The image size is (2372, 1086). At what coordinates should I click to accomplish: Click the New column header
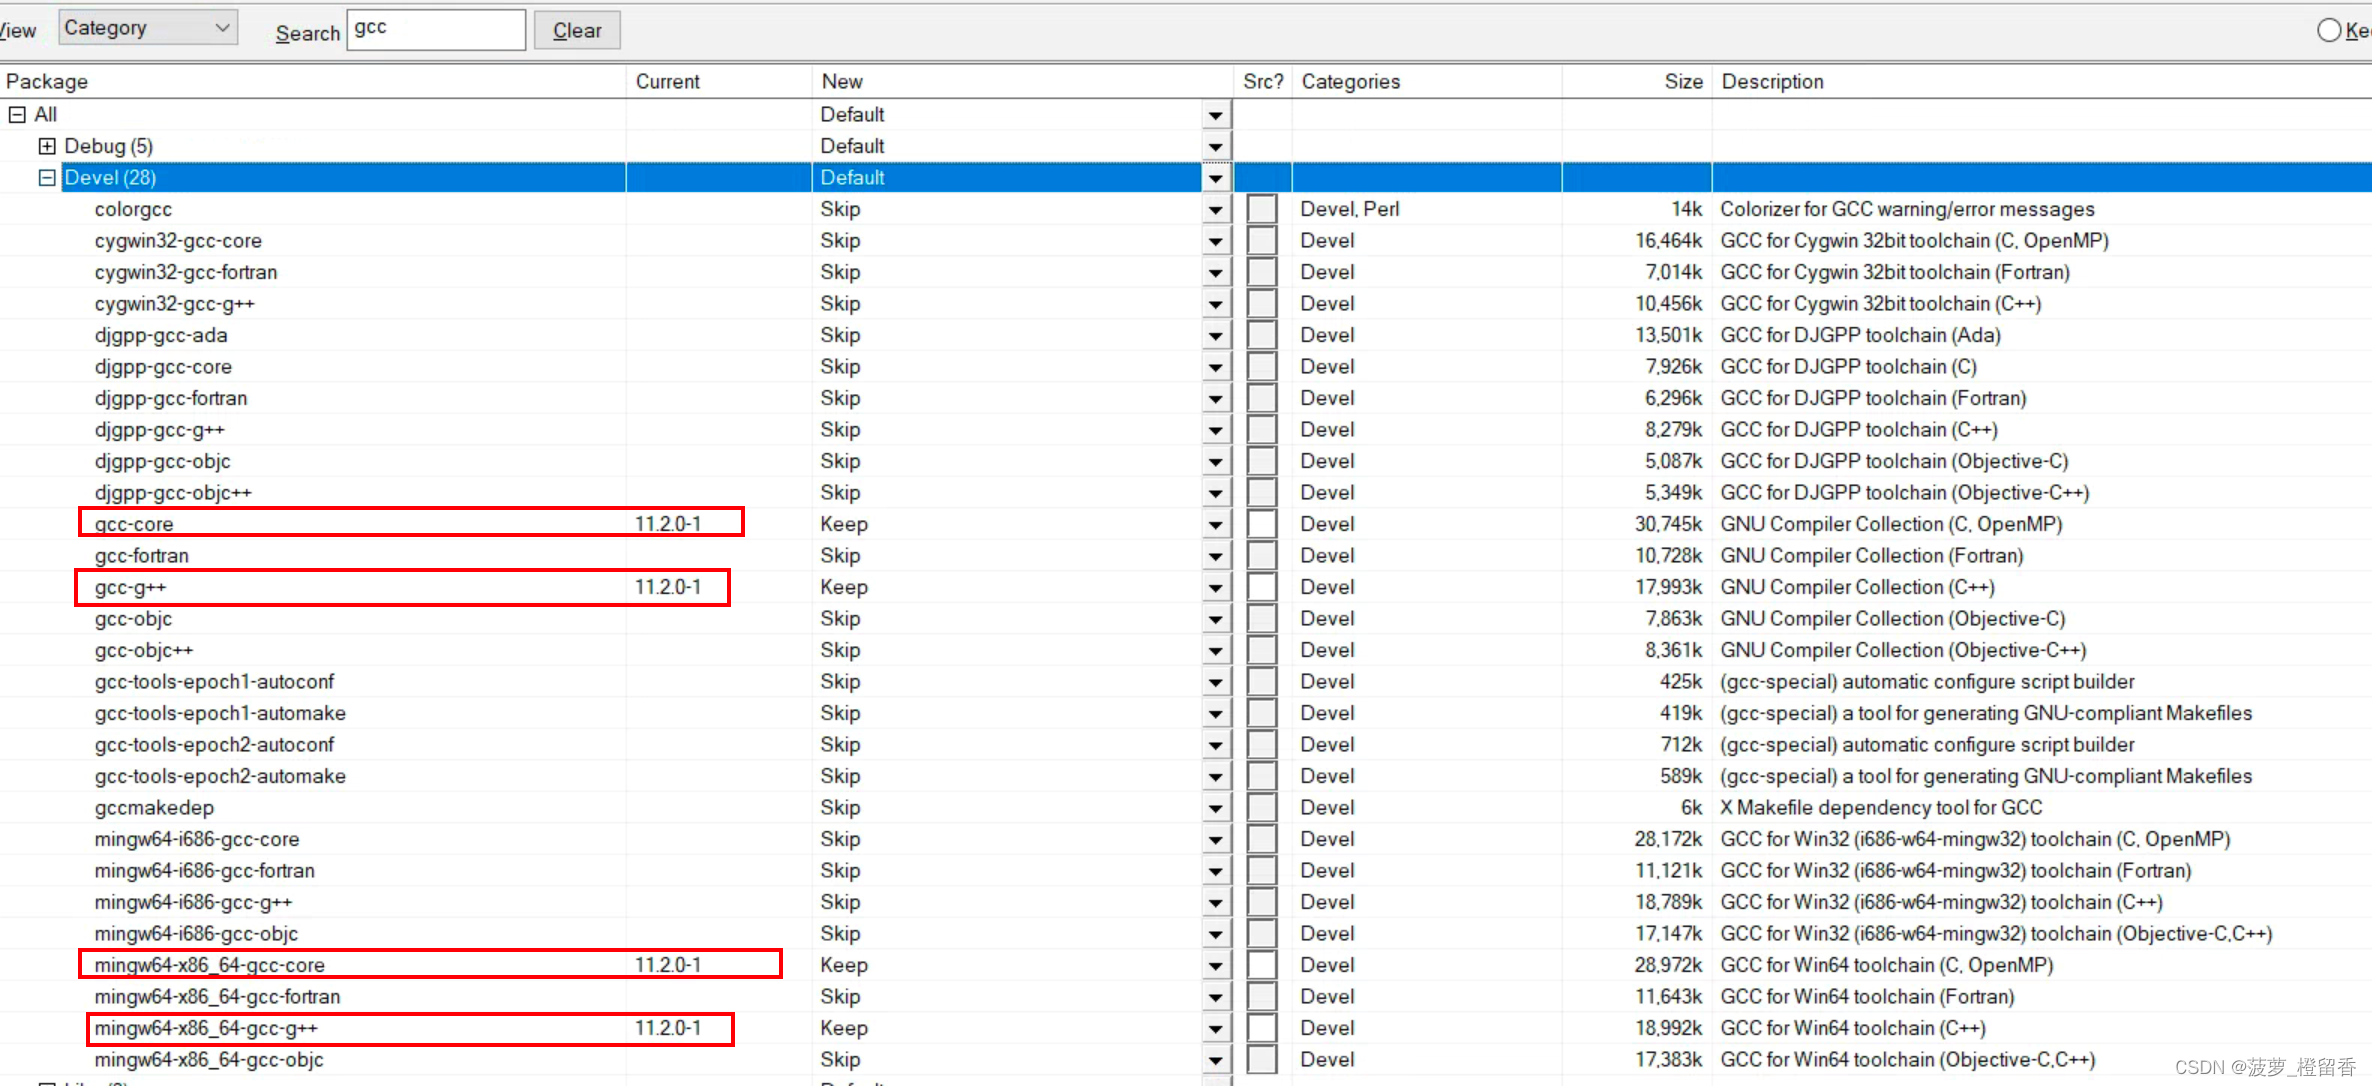pyautogui.click(x=1023, y=82)
